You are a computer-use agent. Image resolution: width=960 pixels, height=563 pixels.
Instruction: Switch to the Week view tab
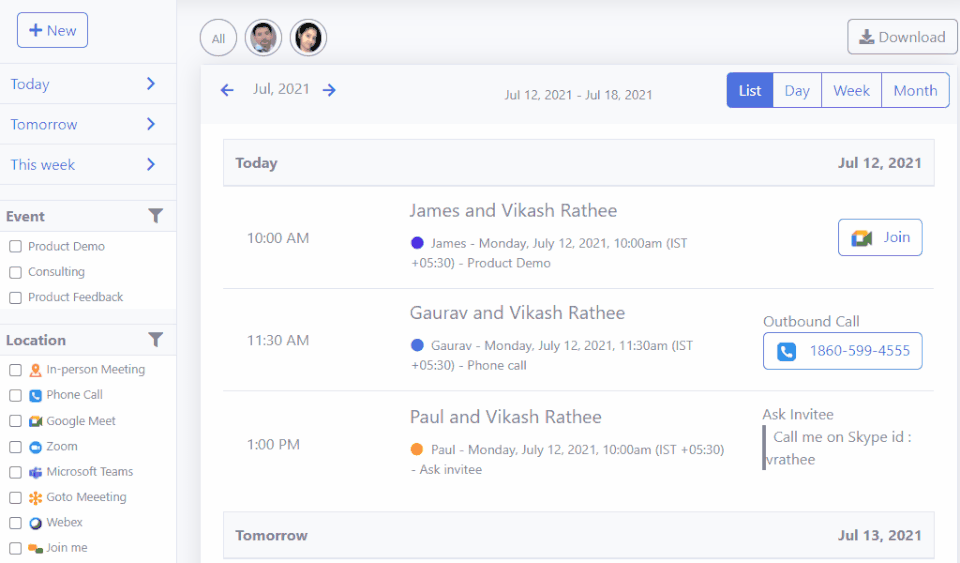851,90
